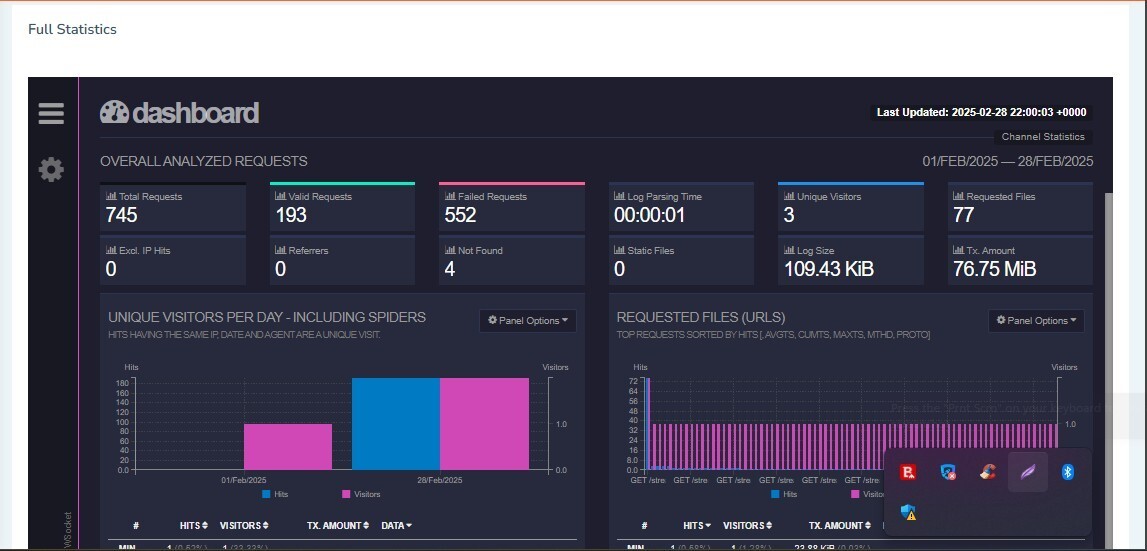Sort Unique Visitors table by TX. AMOUNT

[x=338, y=525]
